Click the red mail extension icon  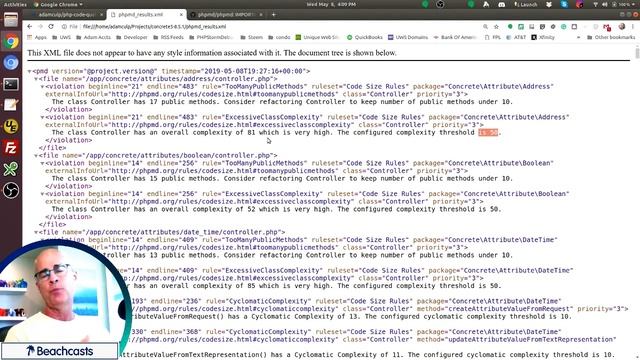[x=607, y=27]
